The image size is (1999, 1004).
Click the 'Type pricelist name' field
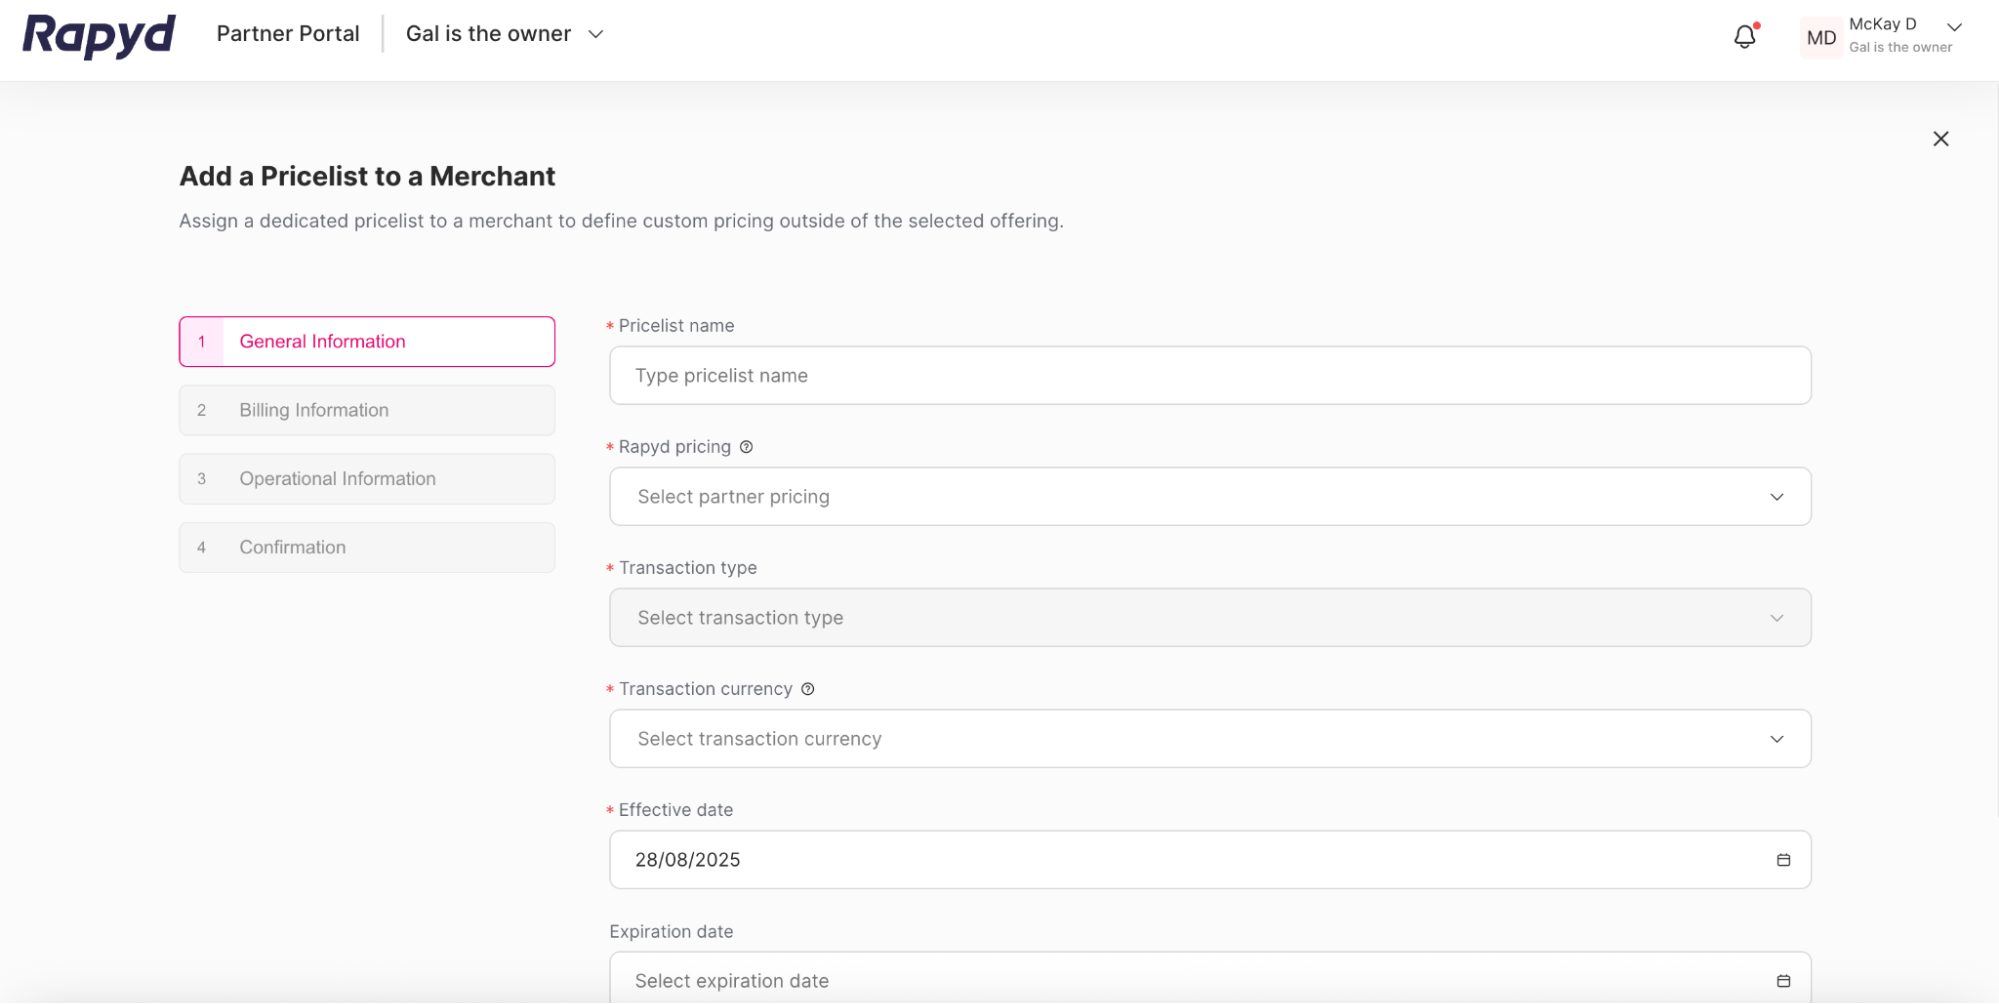(x=1210, y=375)
